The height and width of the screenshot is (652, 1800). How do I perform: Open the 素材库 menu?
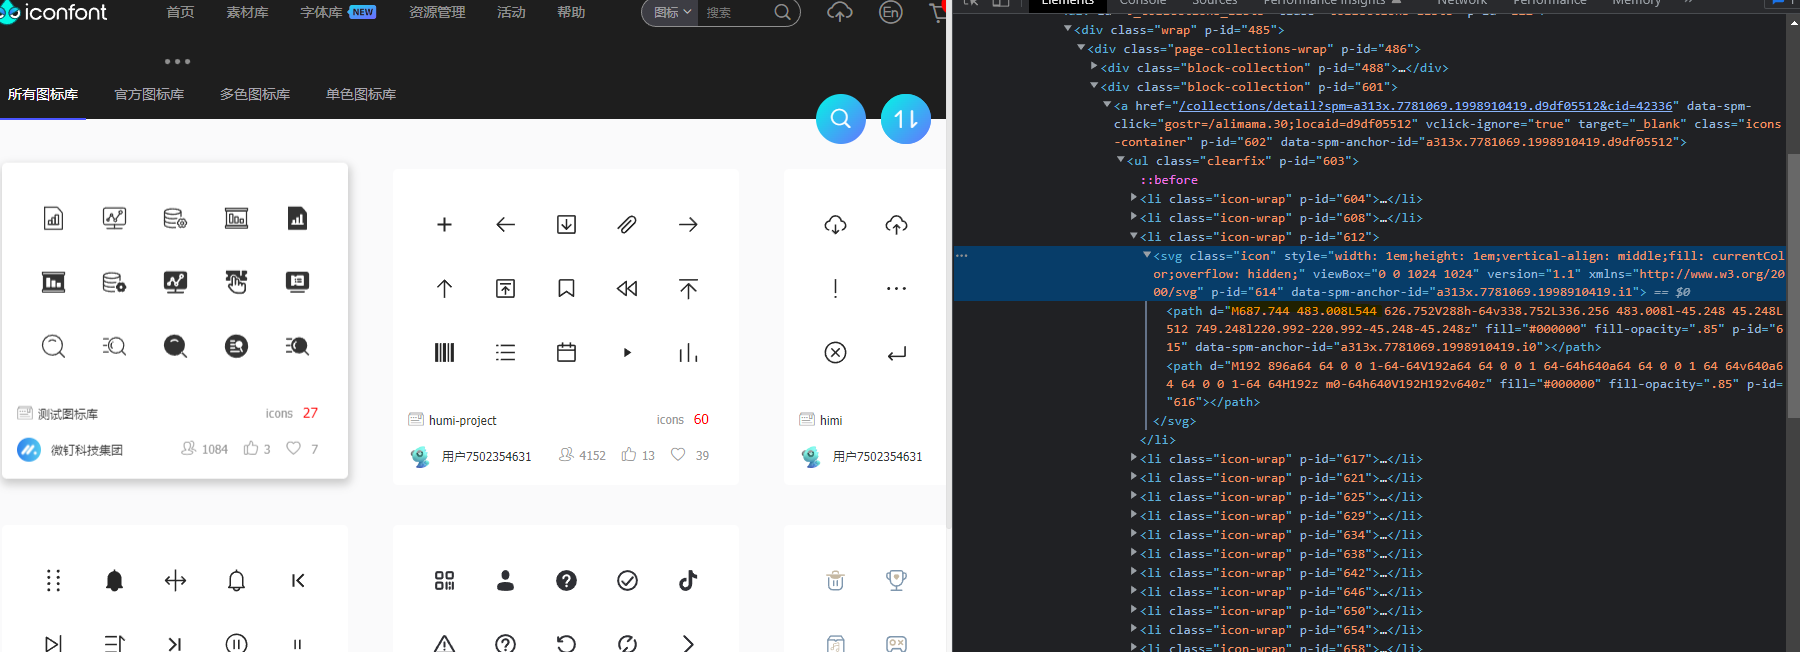click(x=247, y=12)
